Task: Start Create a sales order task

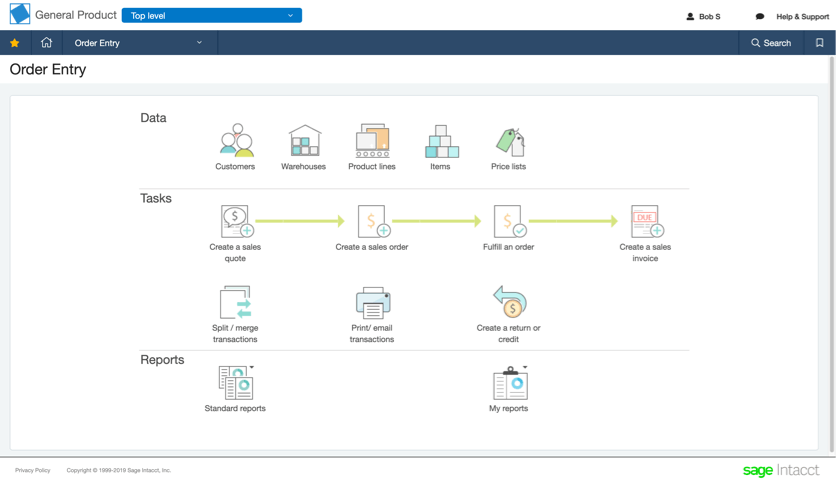Action: click(x=374, y=221)
